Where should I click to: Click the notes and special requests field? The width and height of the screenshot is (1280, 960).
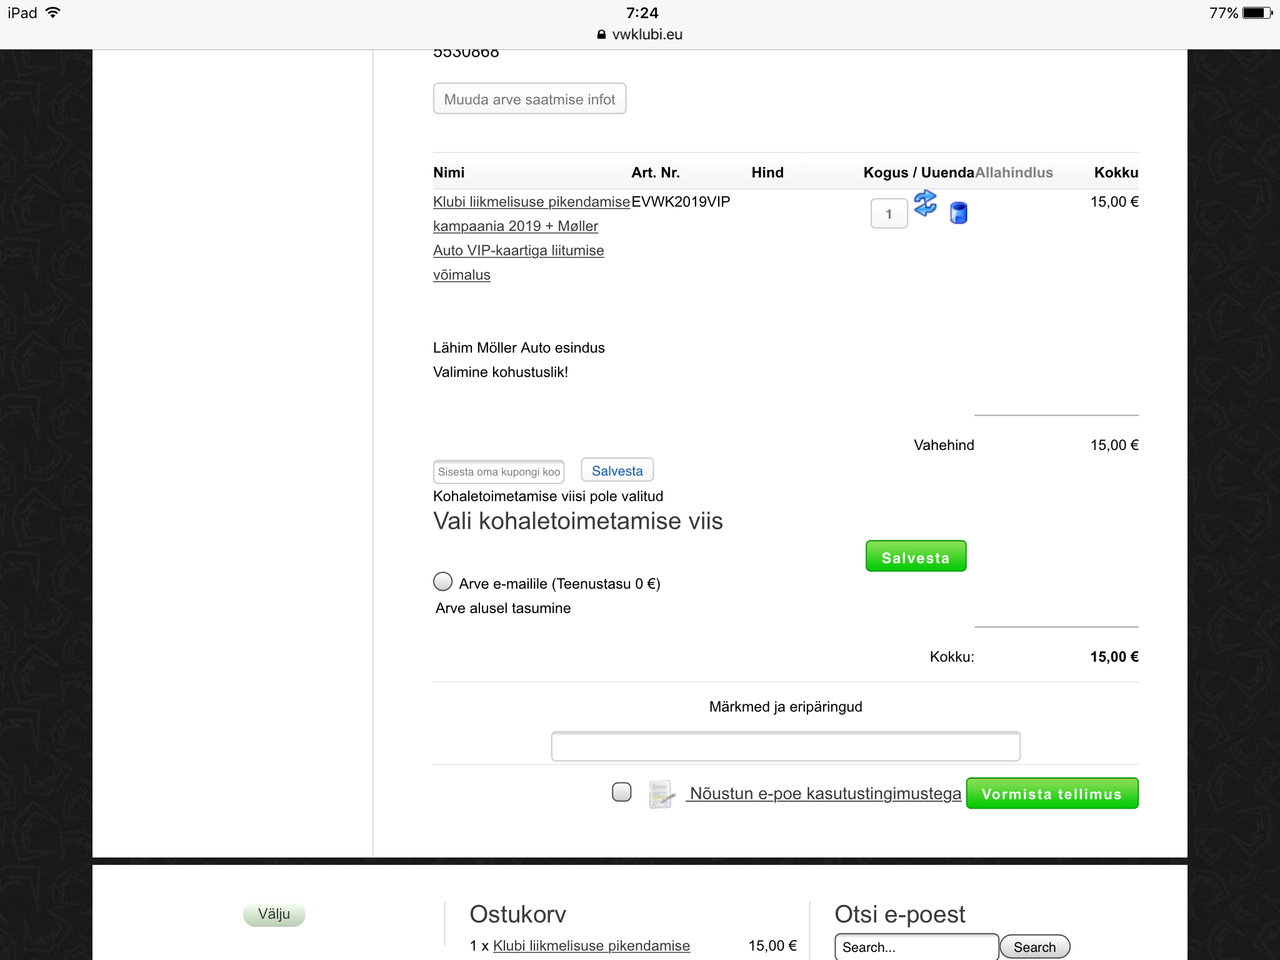[785, 746]
